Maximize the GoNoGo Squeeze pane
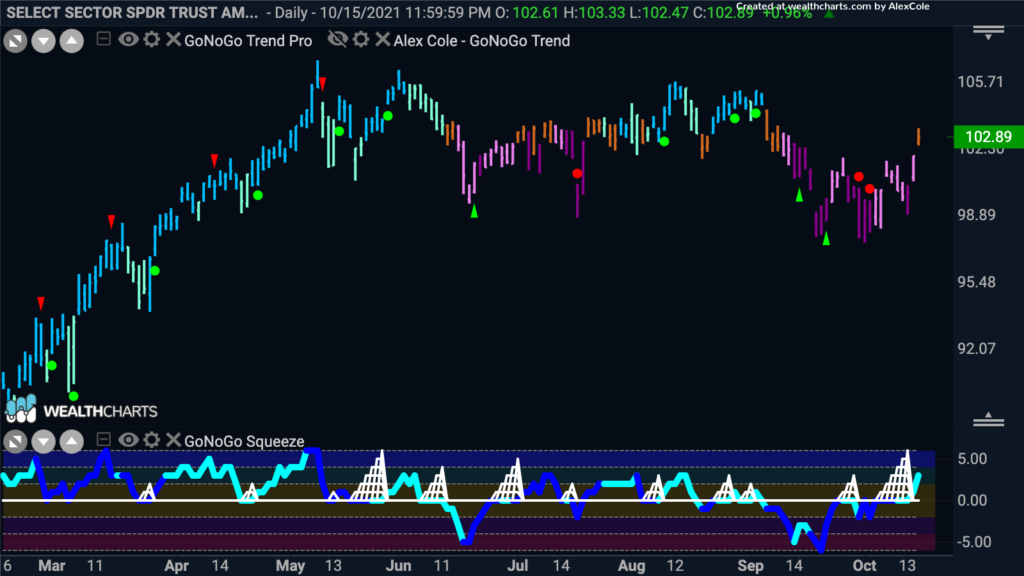 (x=15, y=441)
